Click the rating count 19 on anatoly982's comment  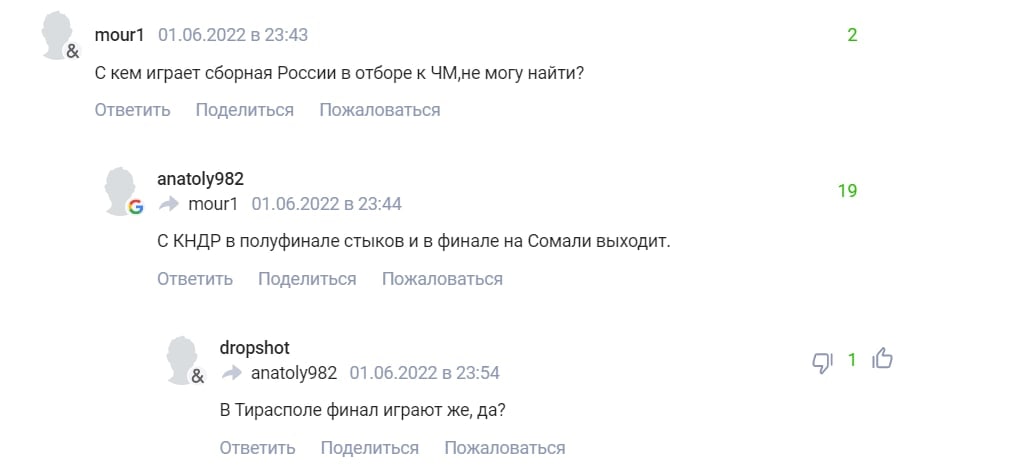click(x=847, y=191)
